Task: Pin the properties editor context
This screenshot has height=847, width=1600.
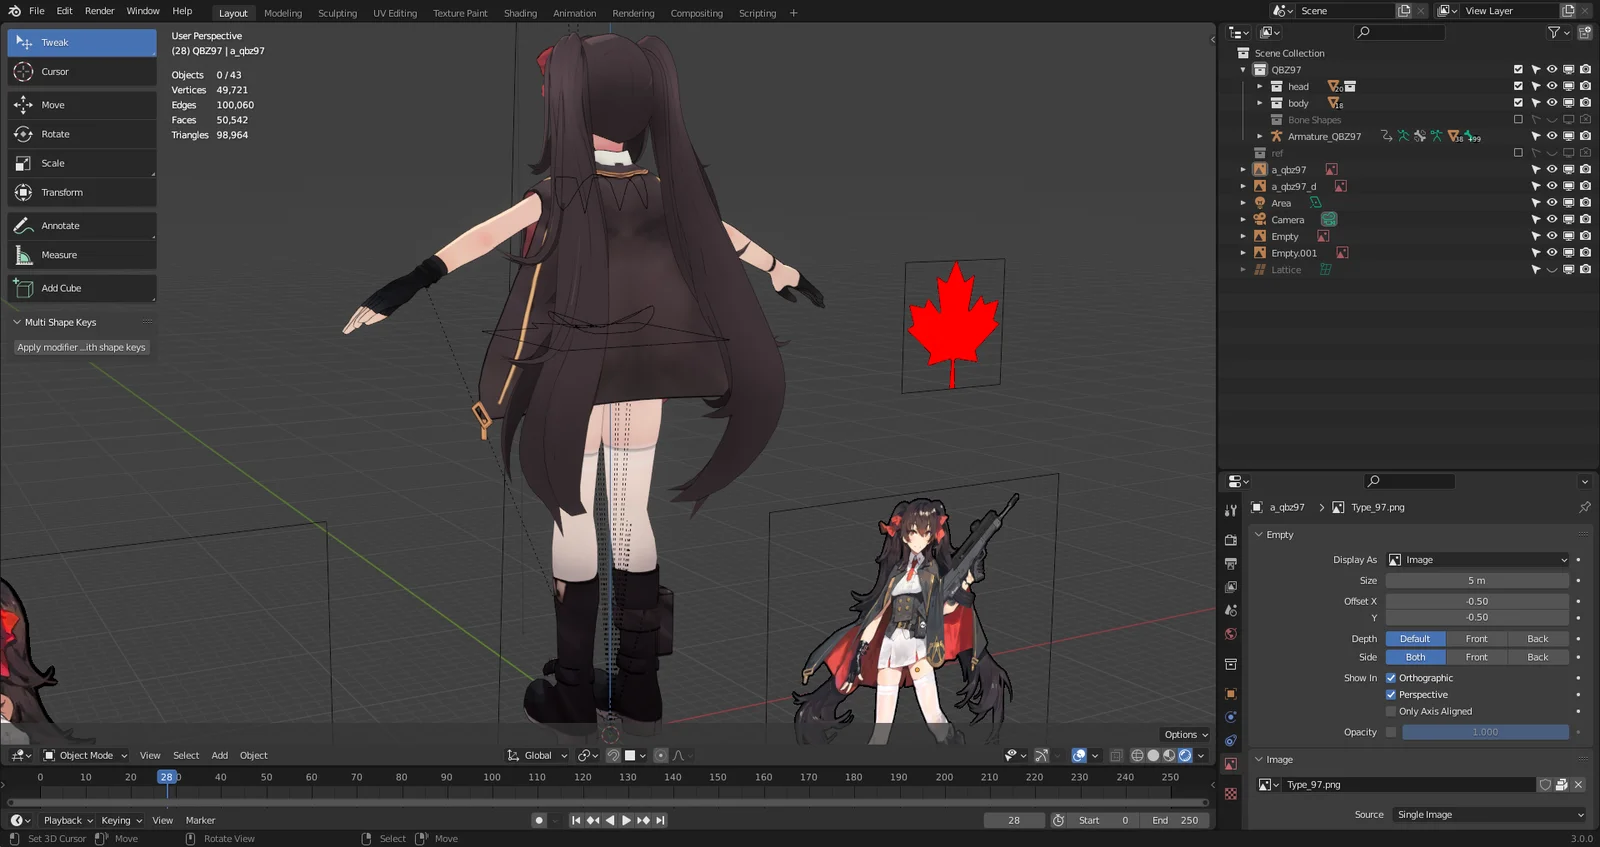Action: tap(1584, 508)
